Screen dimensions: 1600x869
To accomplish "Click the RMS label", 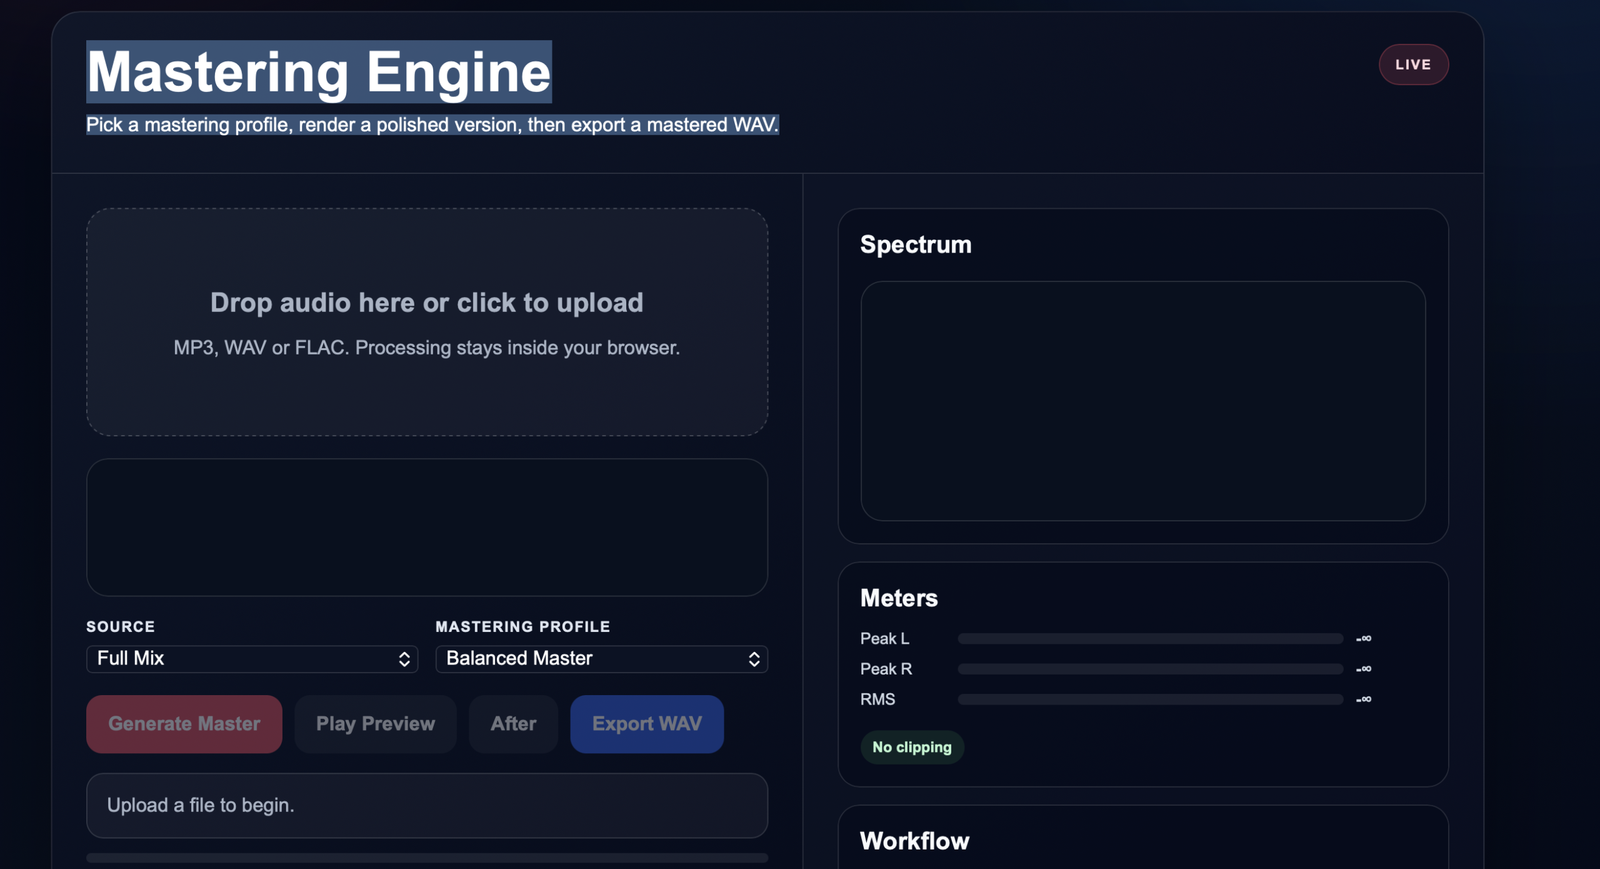I will click(x=878, y=699).
